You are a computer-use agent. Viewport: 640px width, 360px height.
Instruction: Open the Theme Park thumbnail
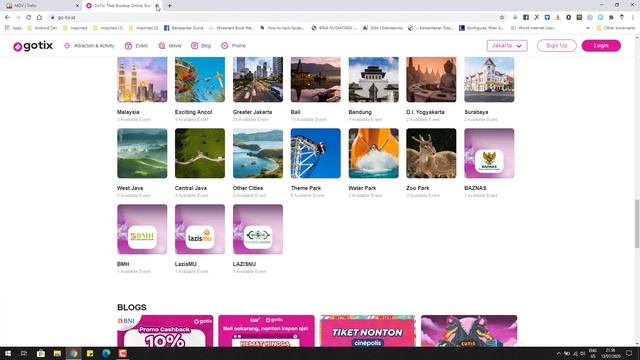pos(316,153)
